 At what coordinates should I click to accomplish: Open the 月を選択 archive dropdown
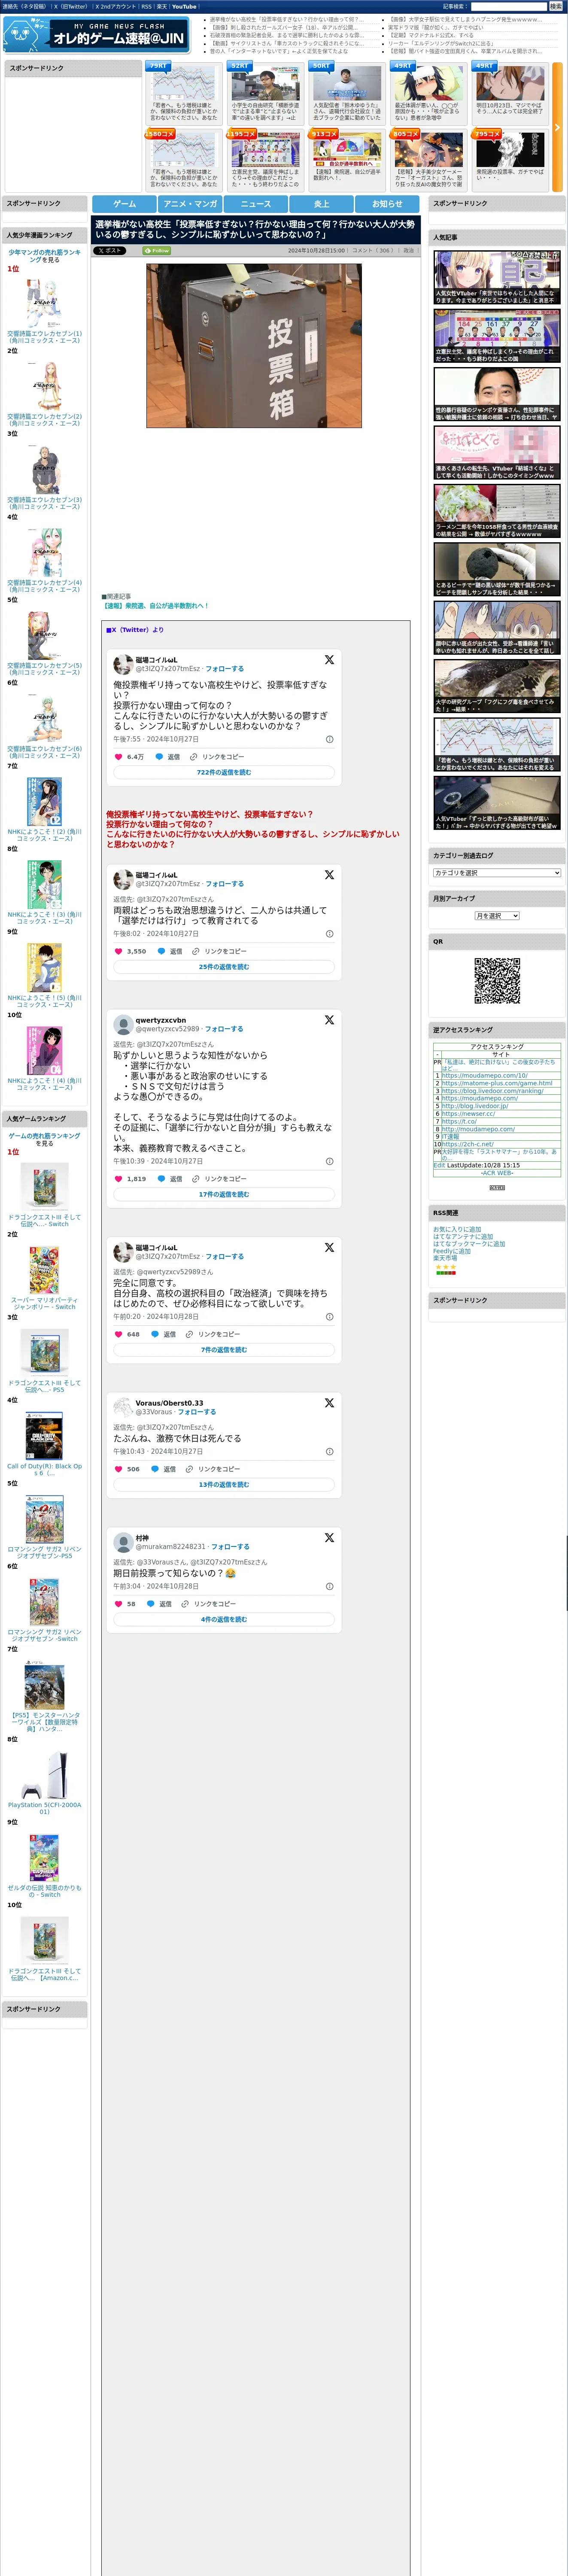(497, 916)
